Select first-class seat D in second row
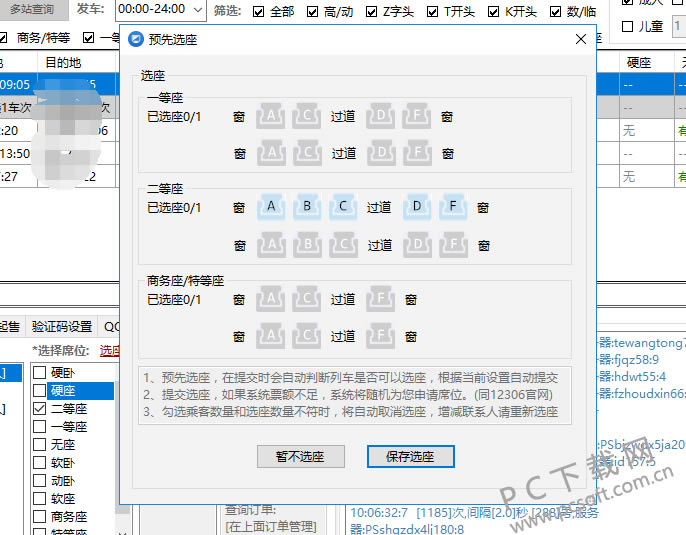This screenshot has height=535, width=686. [382, 153]
